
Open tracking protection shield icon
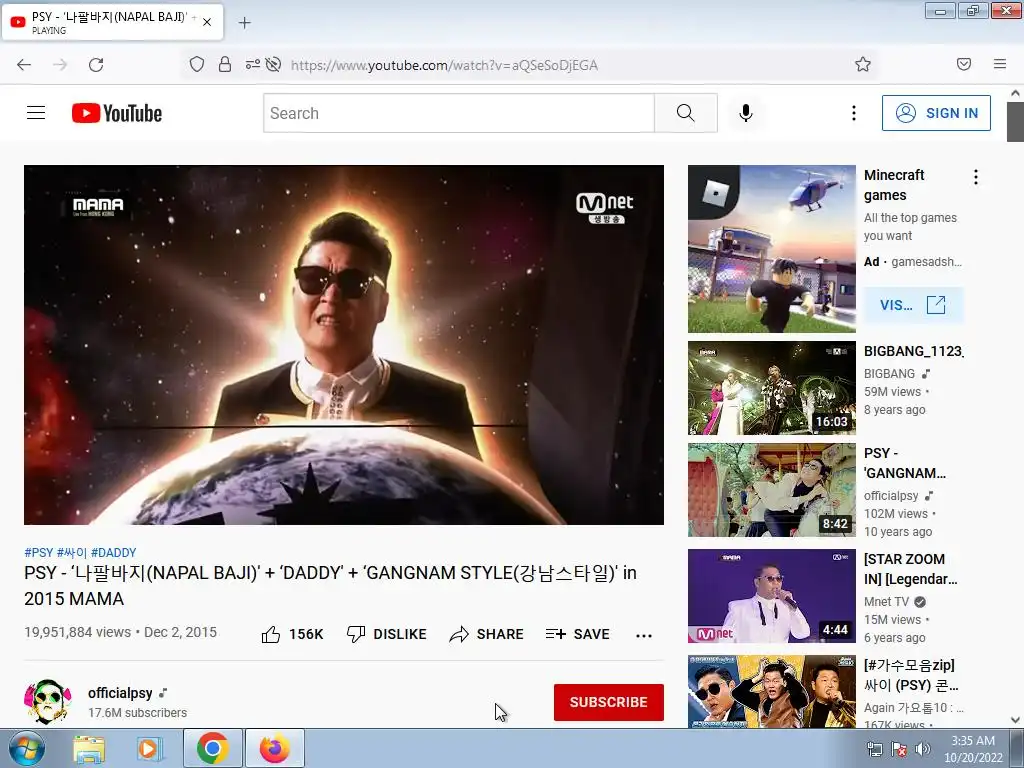pyautogui.click(x=197, y=64)
